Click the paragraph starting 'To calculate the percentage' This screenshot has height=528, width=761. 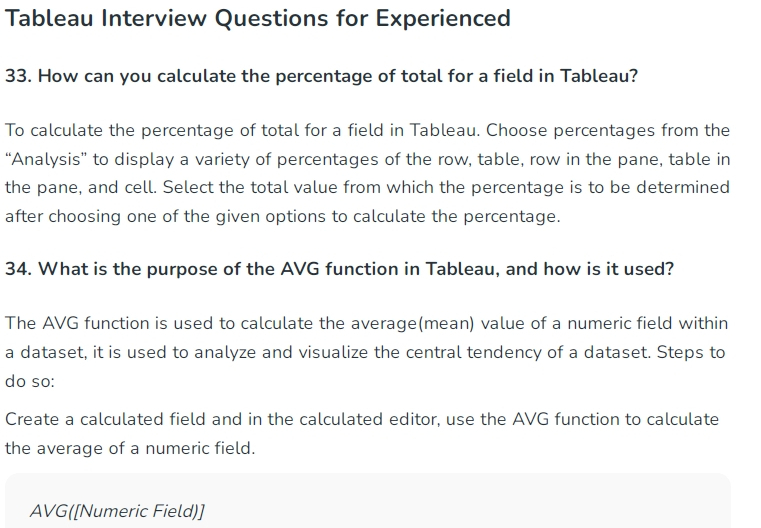[367, 173]
